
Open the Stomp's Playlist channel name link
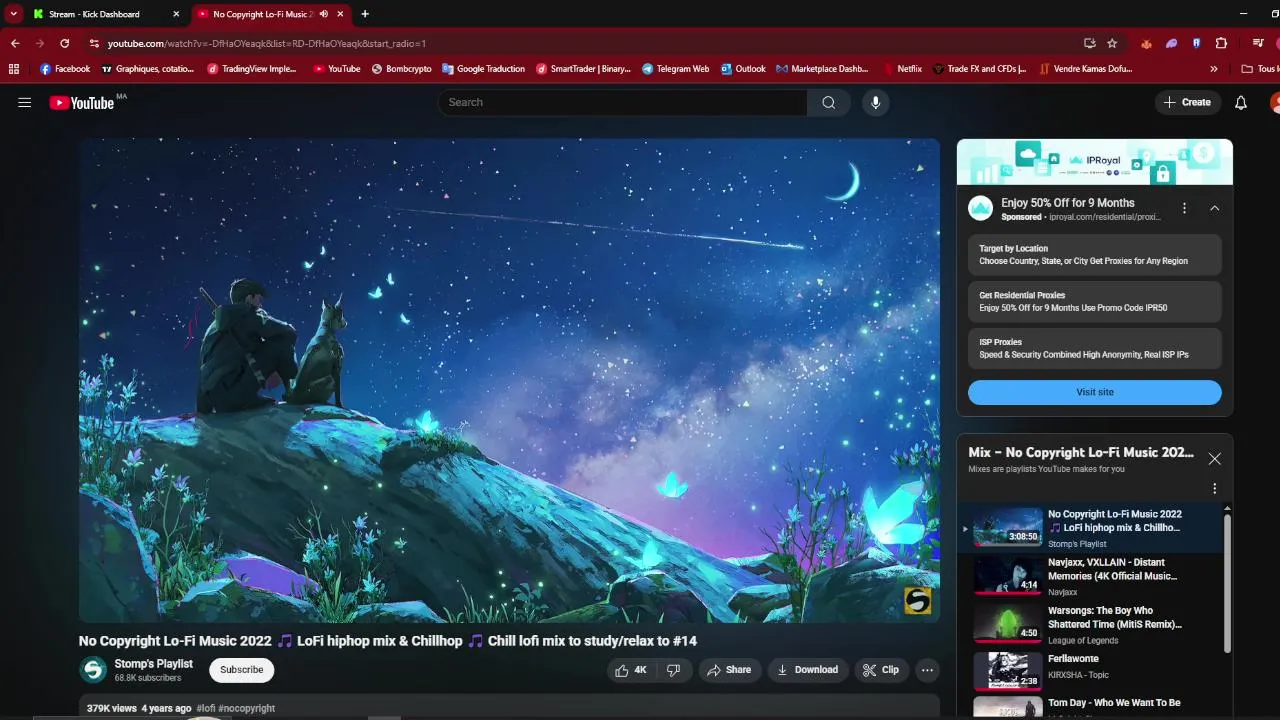point(154,664)
